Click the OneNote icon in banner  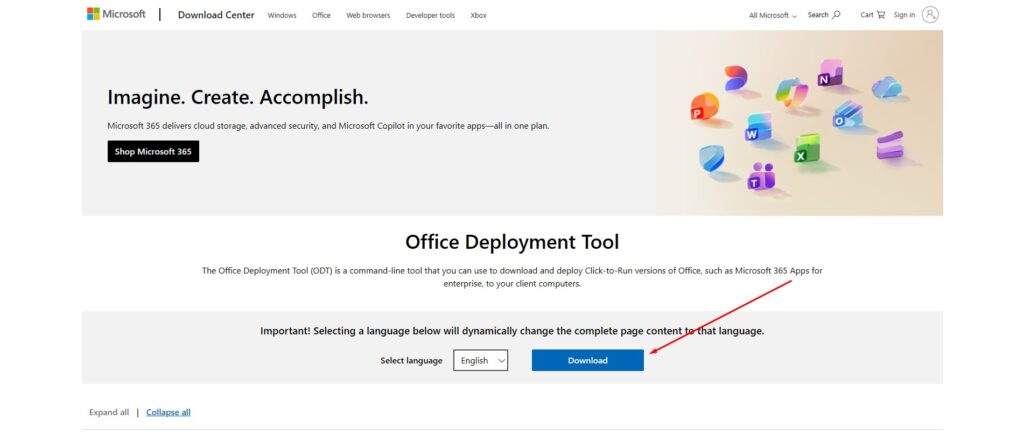(830, 73)
